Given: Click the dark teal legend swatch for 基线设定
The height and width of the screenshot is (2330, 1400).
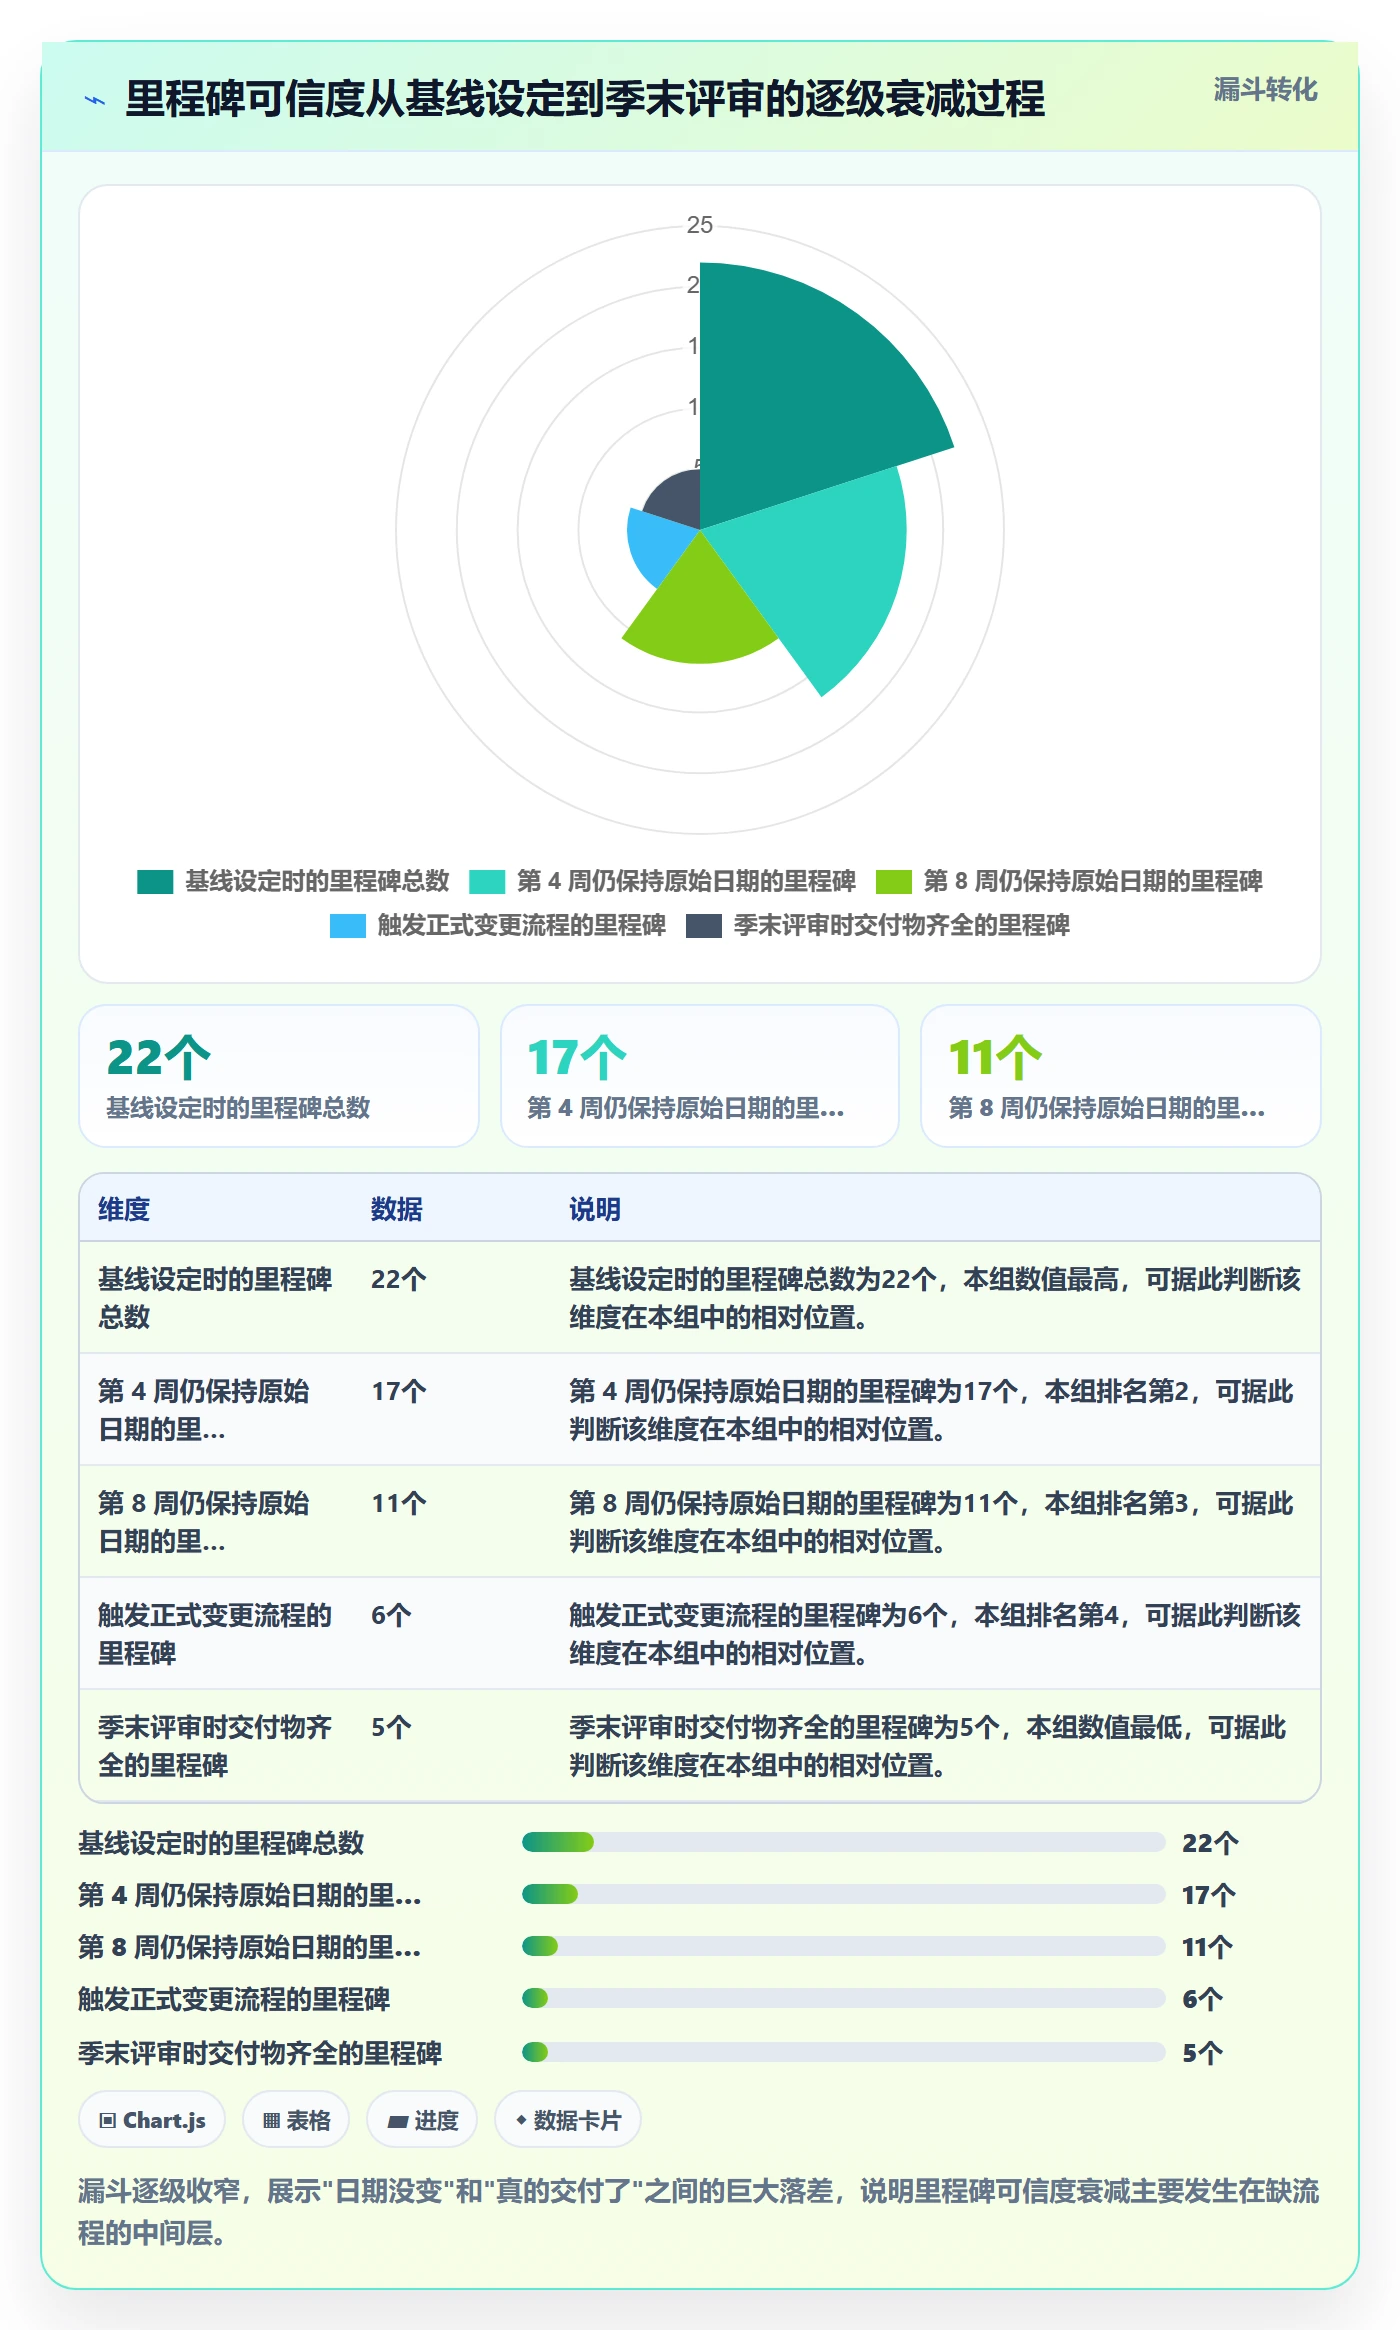Looking at the screenshot, I should 155,881.
